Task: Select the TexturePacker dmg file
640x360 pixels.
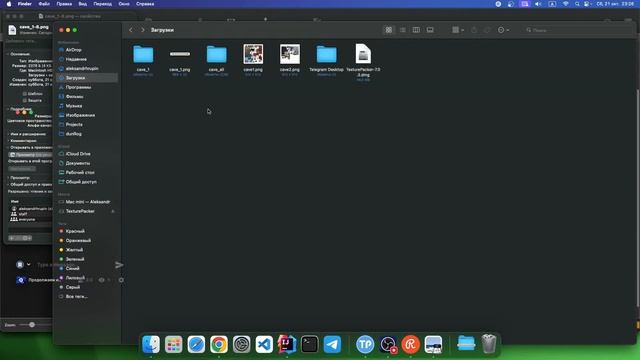Action: point(363,54)
